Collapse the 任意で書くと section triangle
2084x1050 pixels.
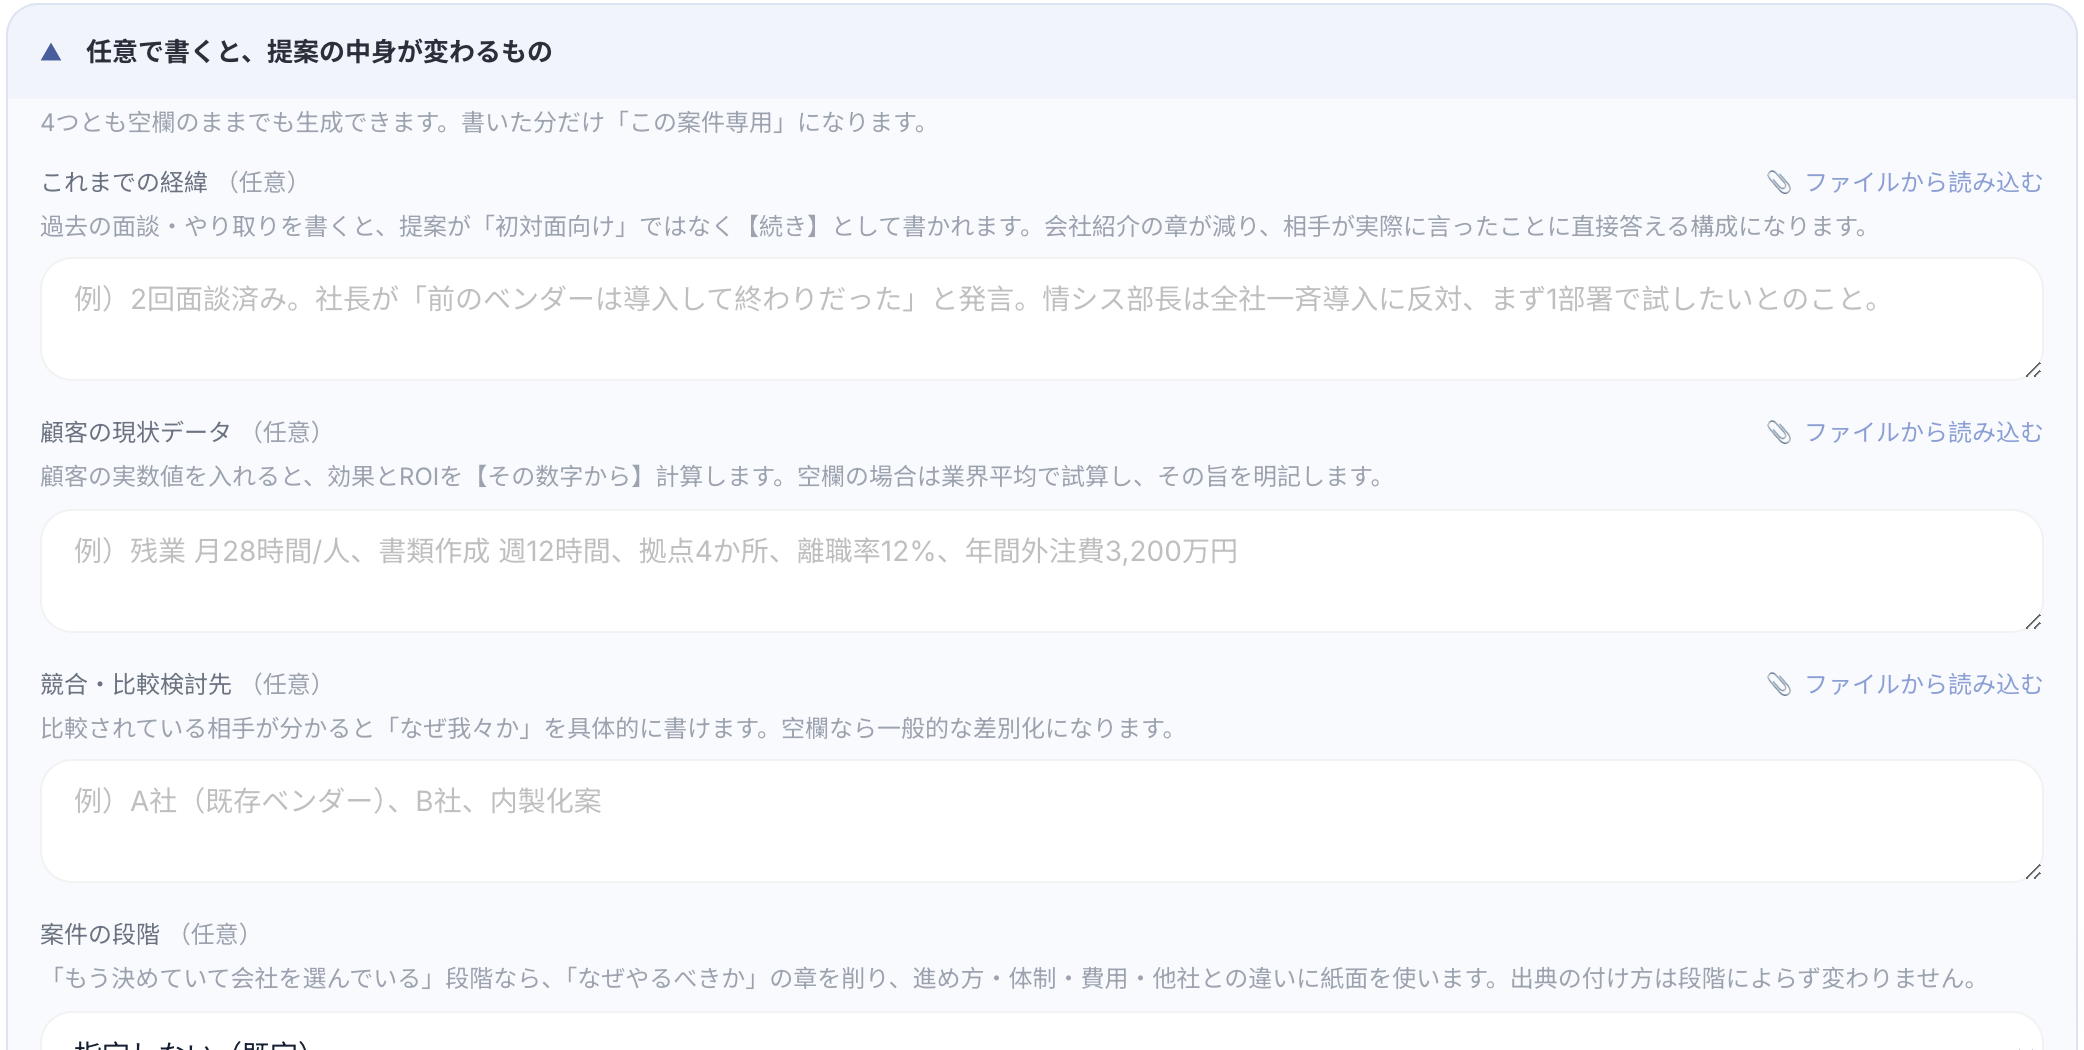click(51, 52)
